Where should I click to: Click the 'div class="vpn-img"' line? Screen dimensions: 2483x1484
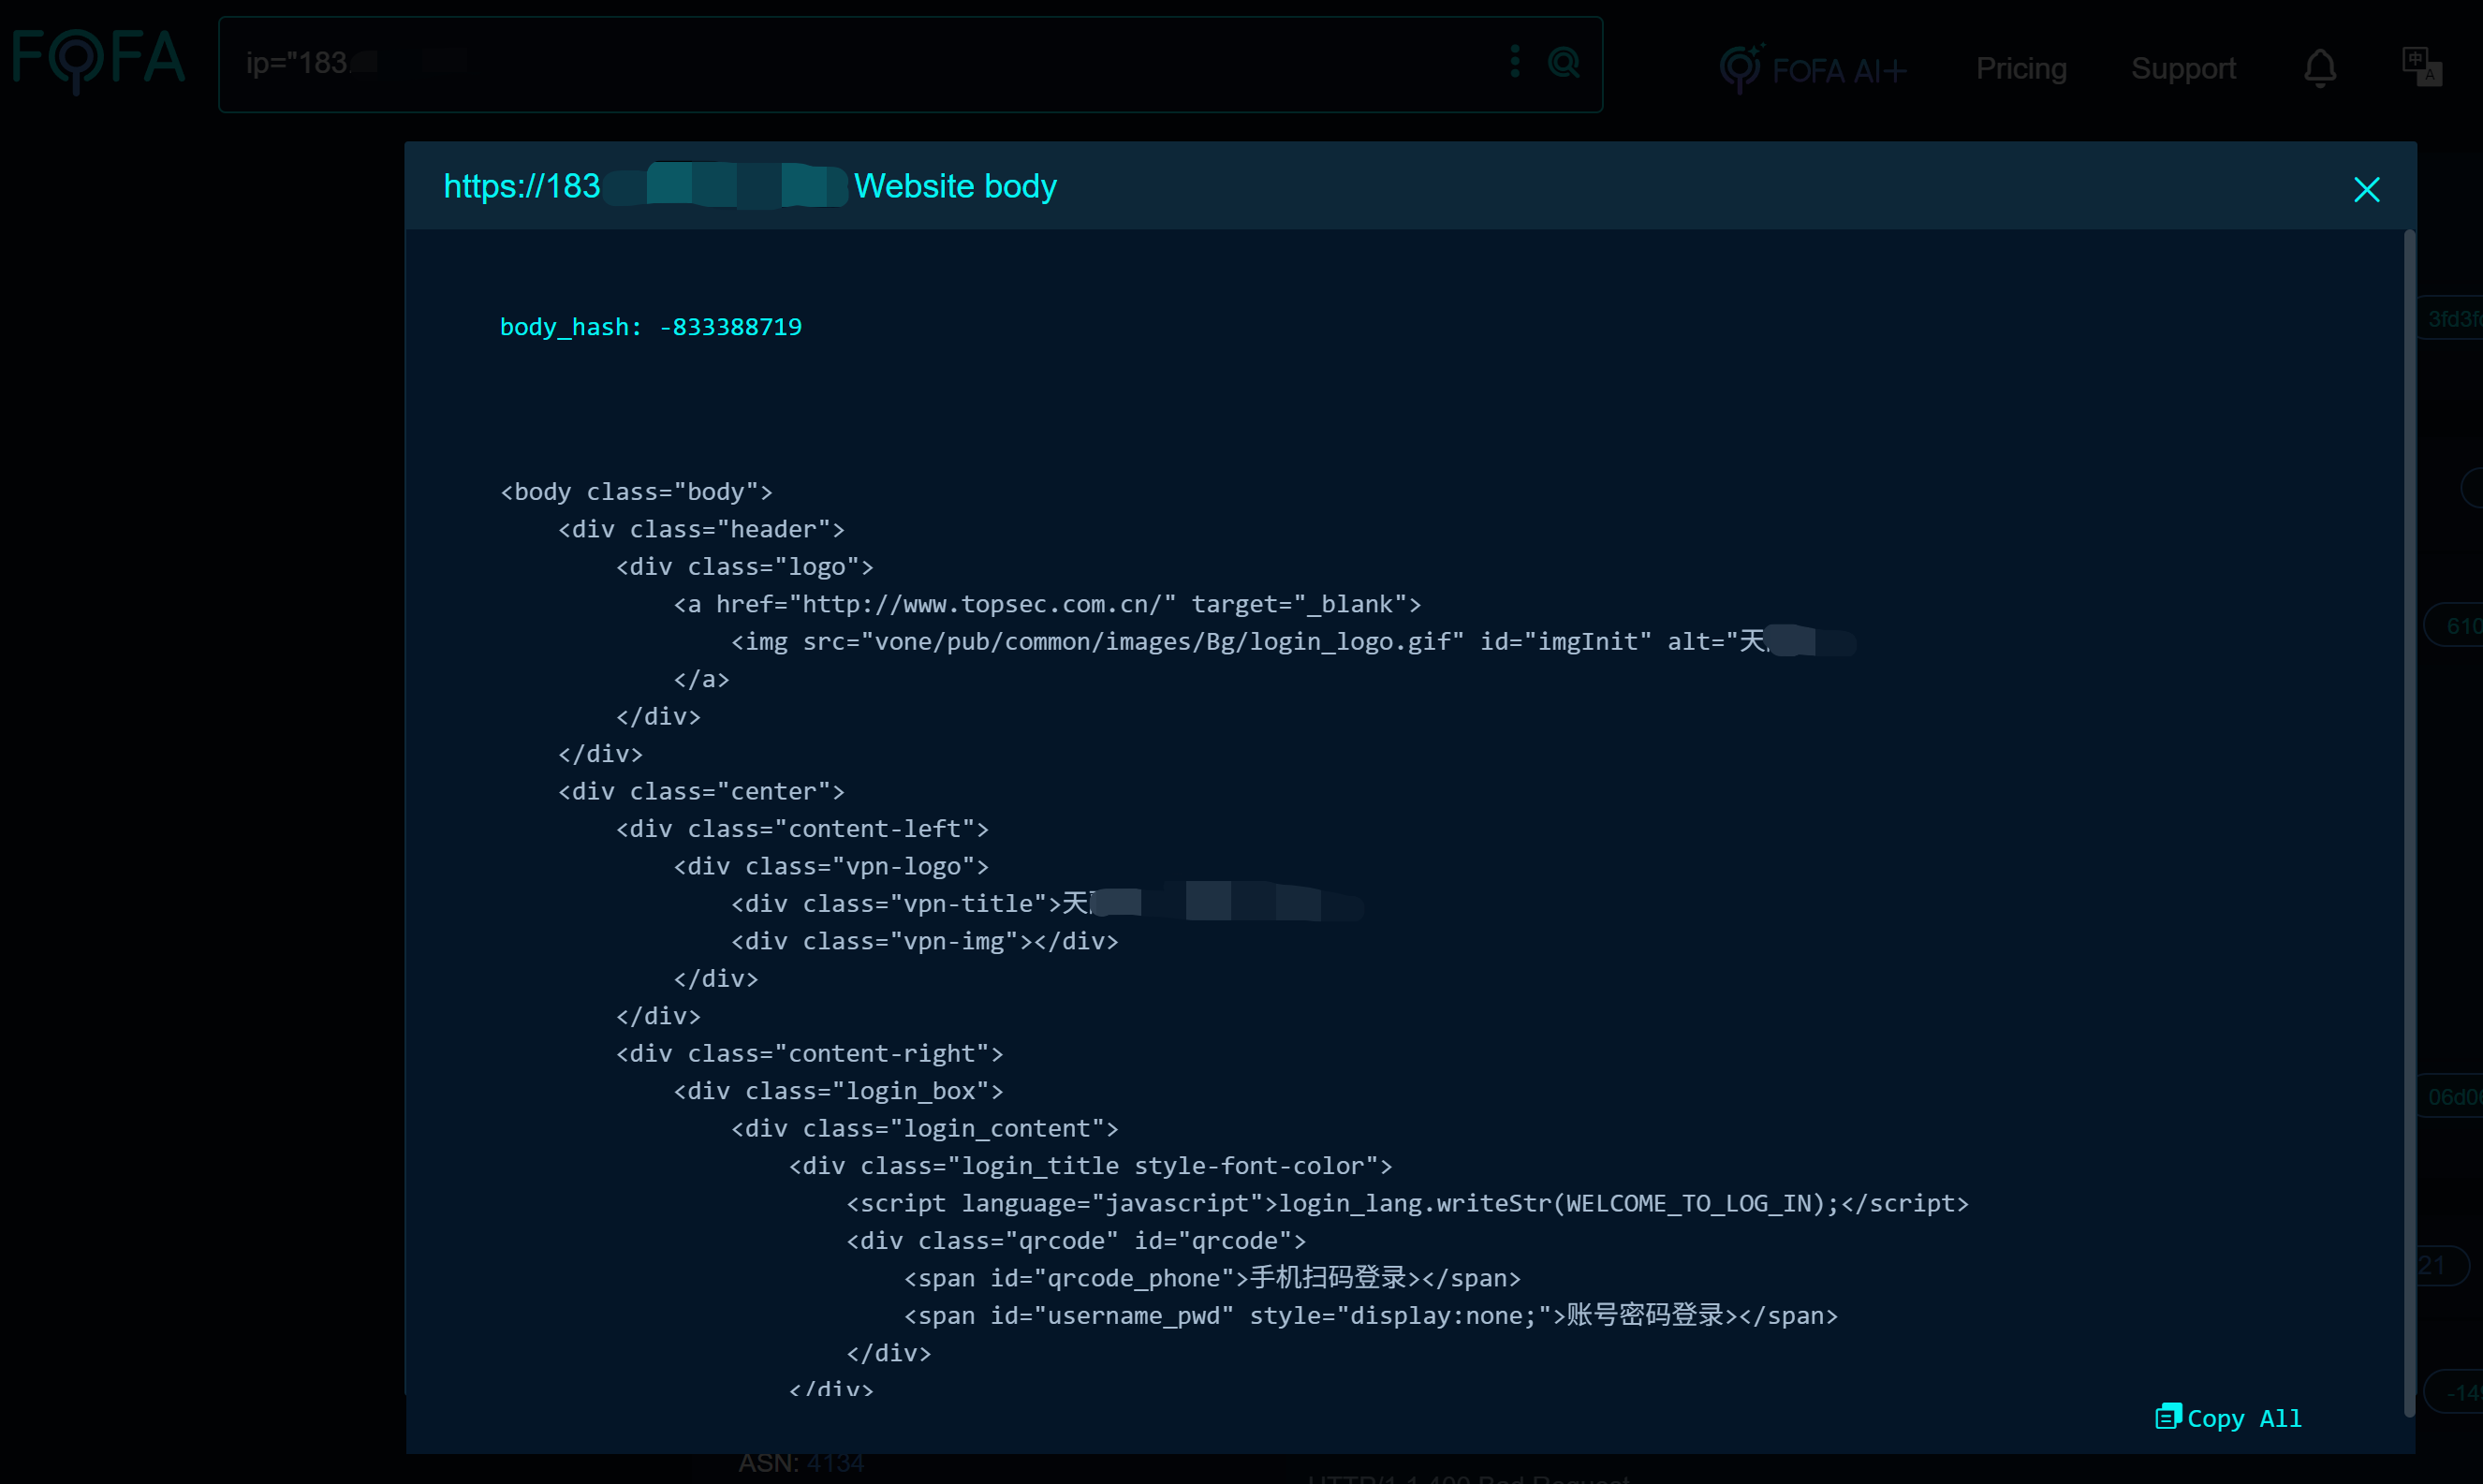click(x=925, y=941)
